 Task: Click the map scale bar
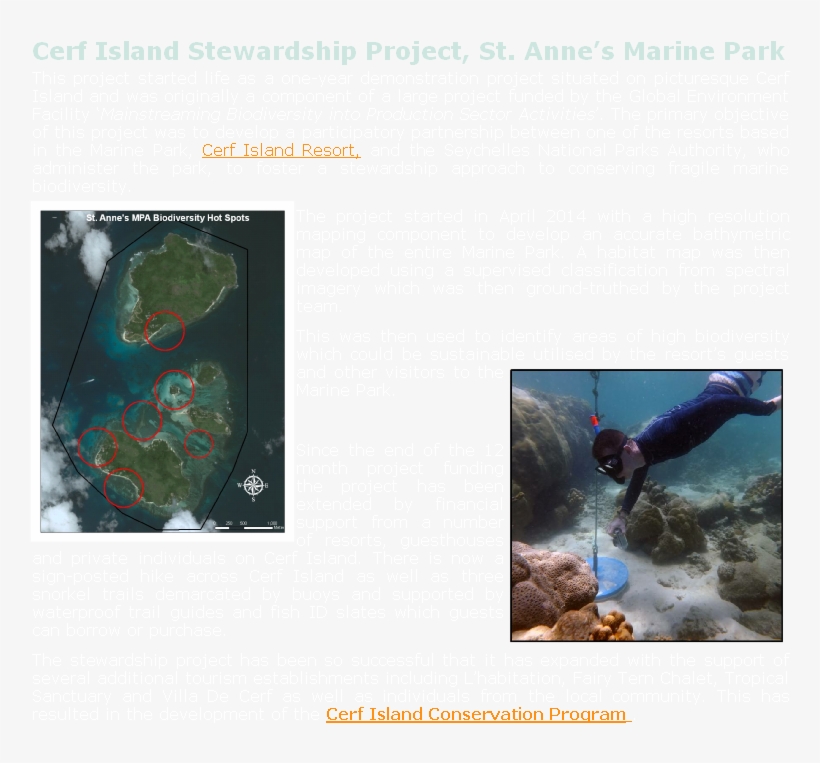point(246,527)
